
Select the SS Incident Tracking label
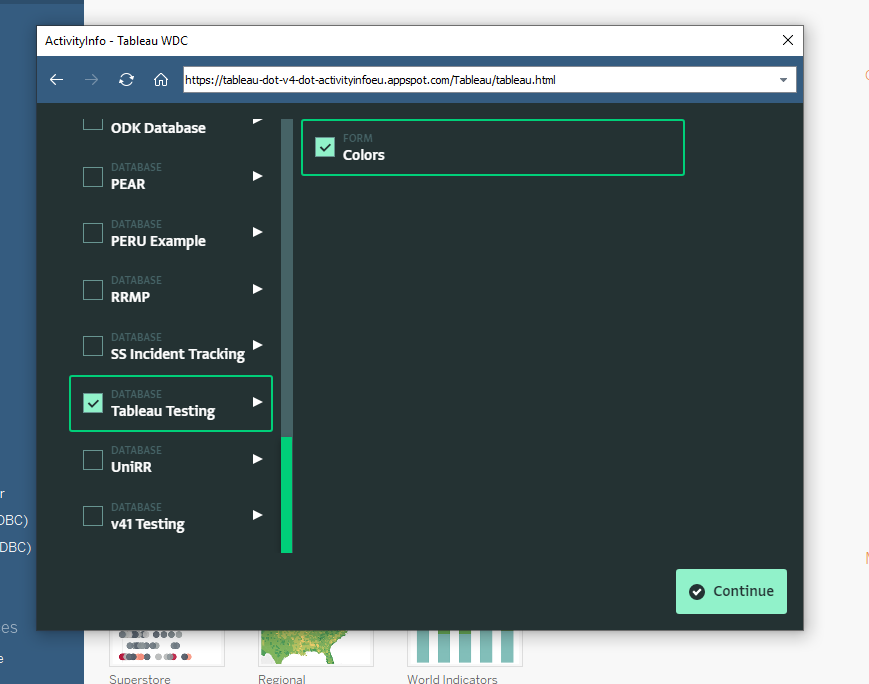pos(177,354)
